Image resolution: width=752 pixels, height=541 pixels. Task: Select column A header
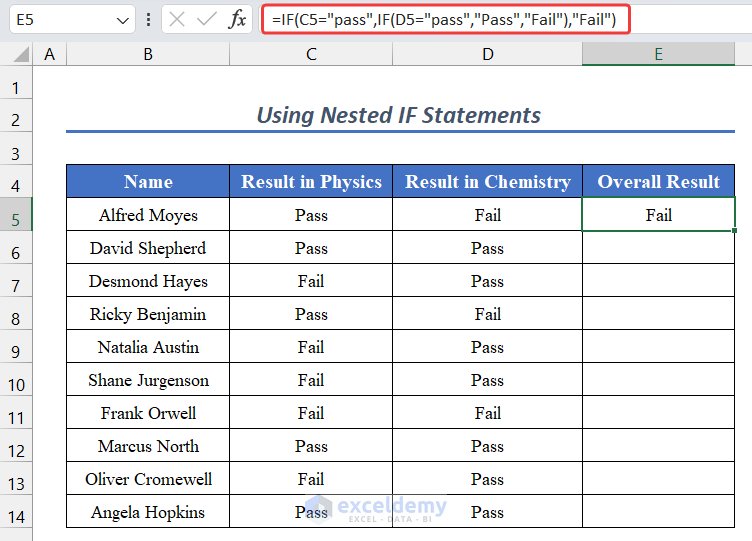click(49, 54)
